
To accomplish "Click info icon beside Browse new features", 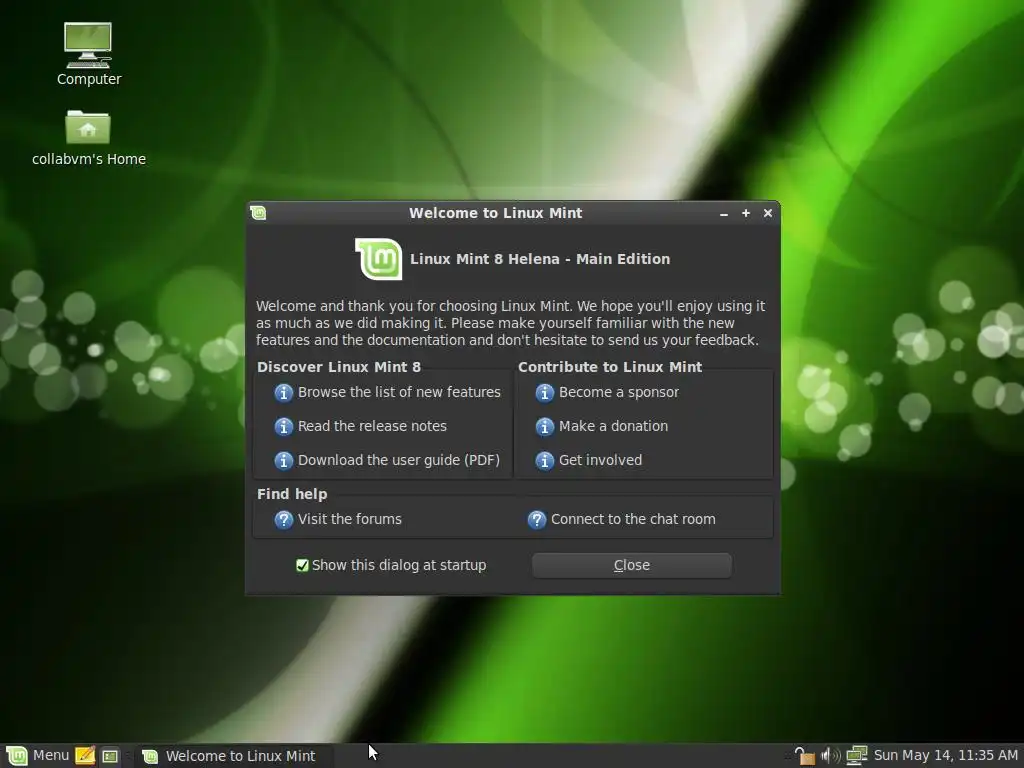I will coord(283,392).
